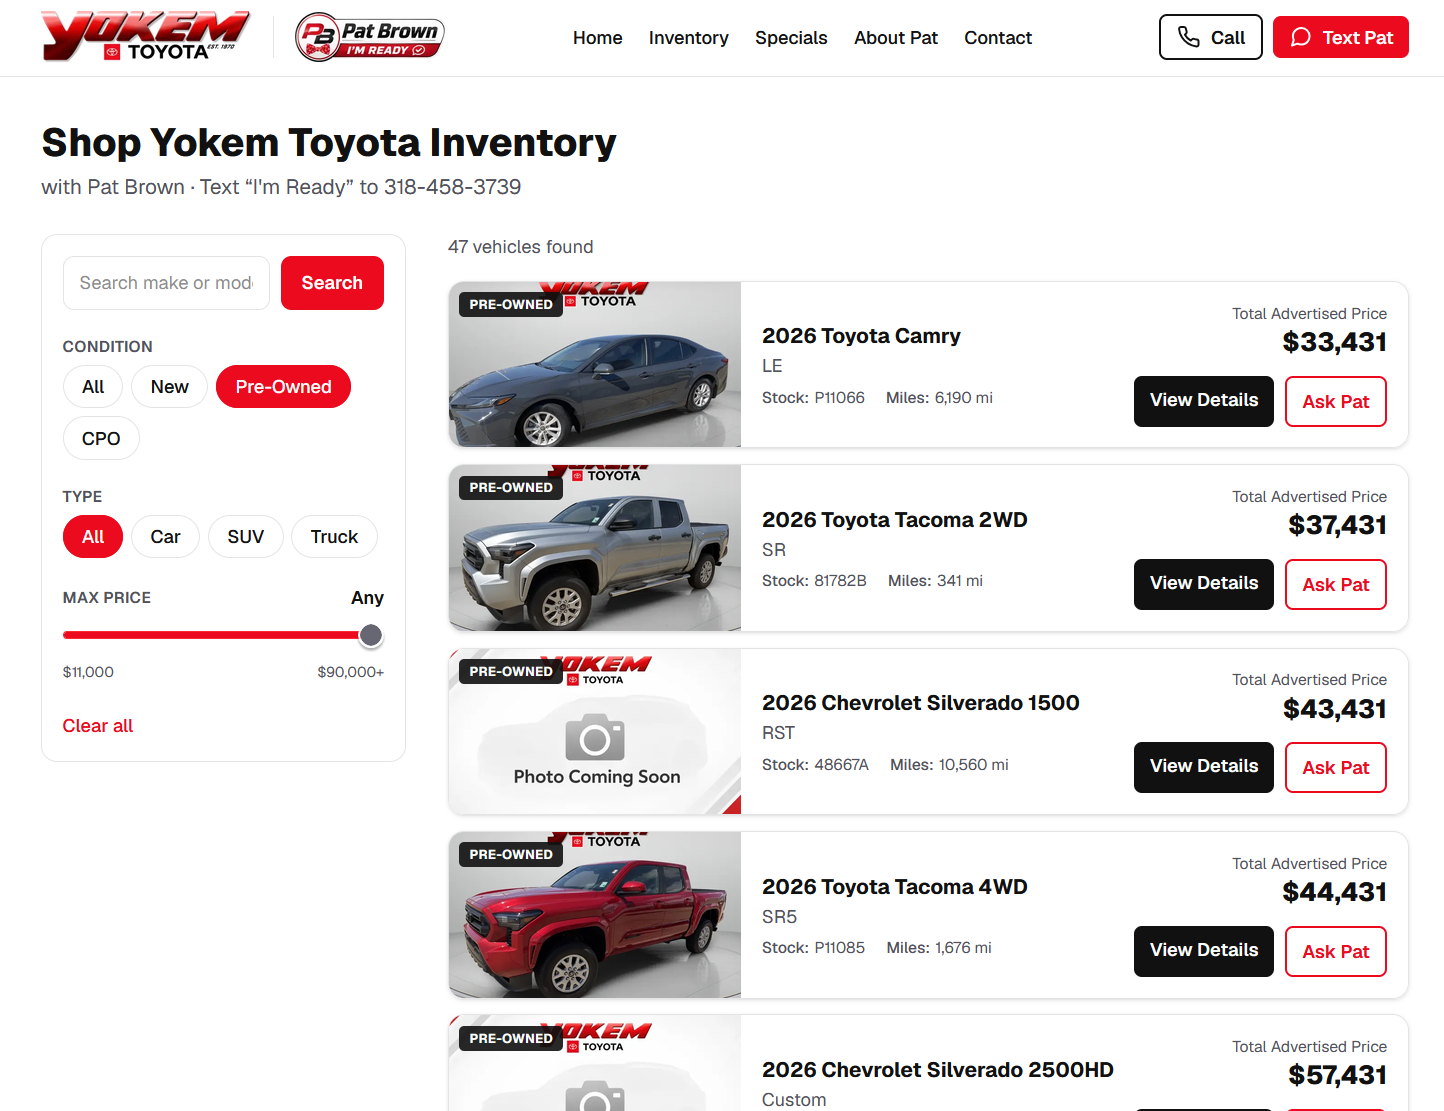Viewport: 1444px width, 1111px height.
Task: Click the Text Pat button
Action: click(x=1341, y=37)
